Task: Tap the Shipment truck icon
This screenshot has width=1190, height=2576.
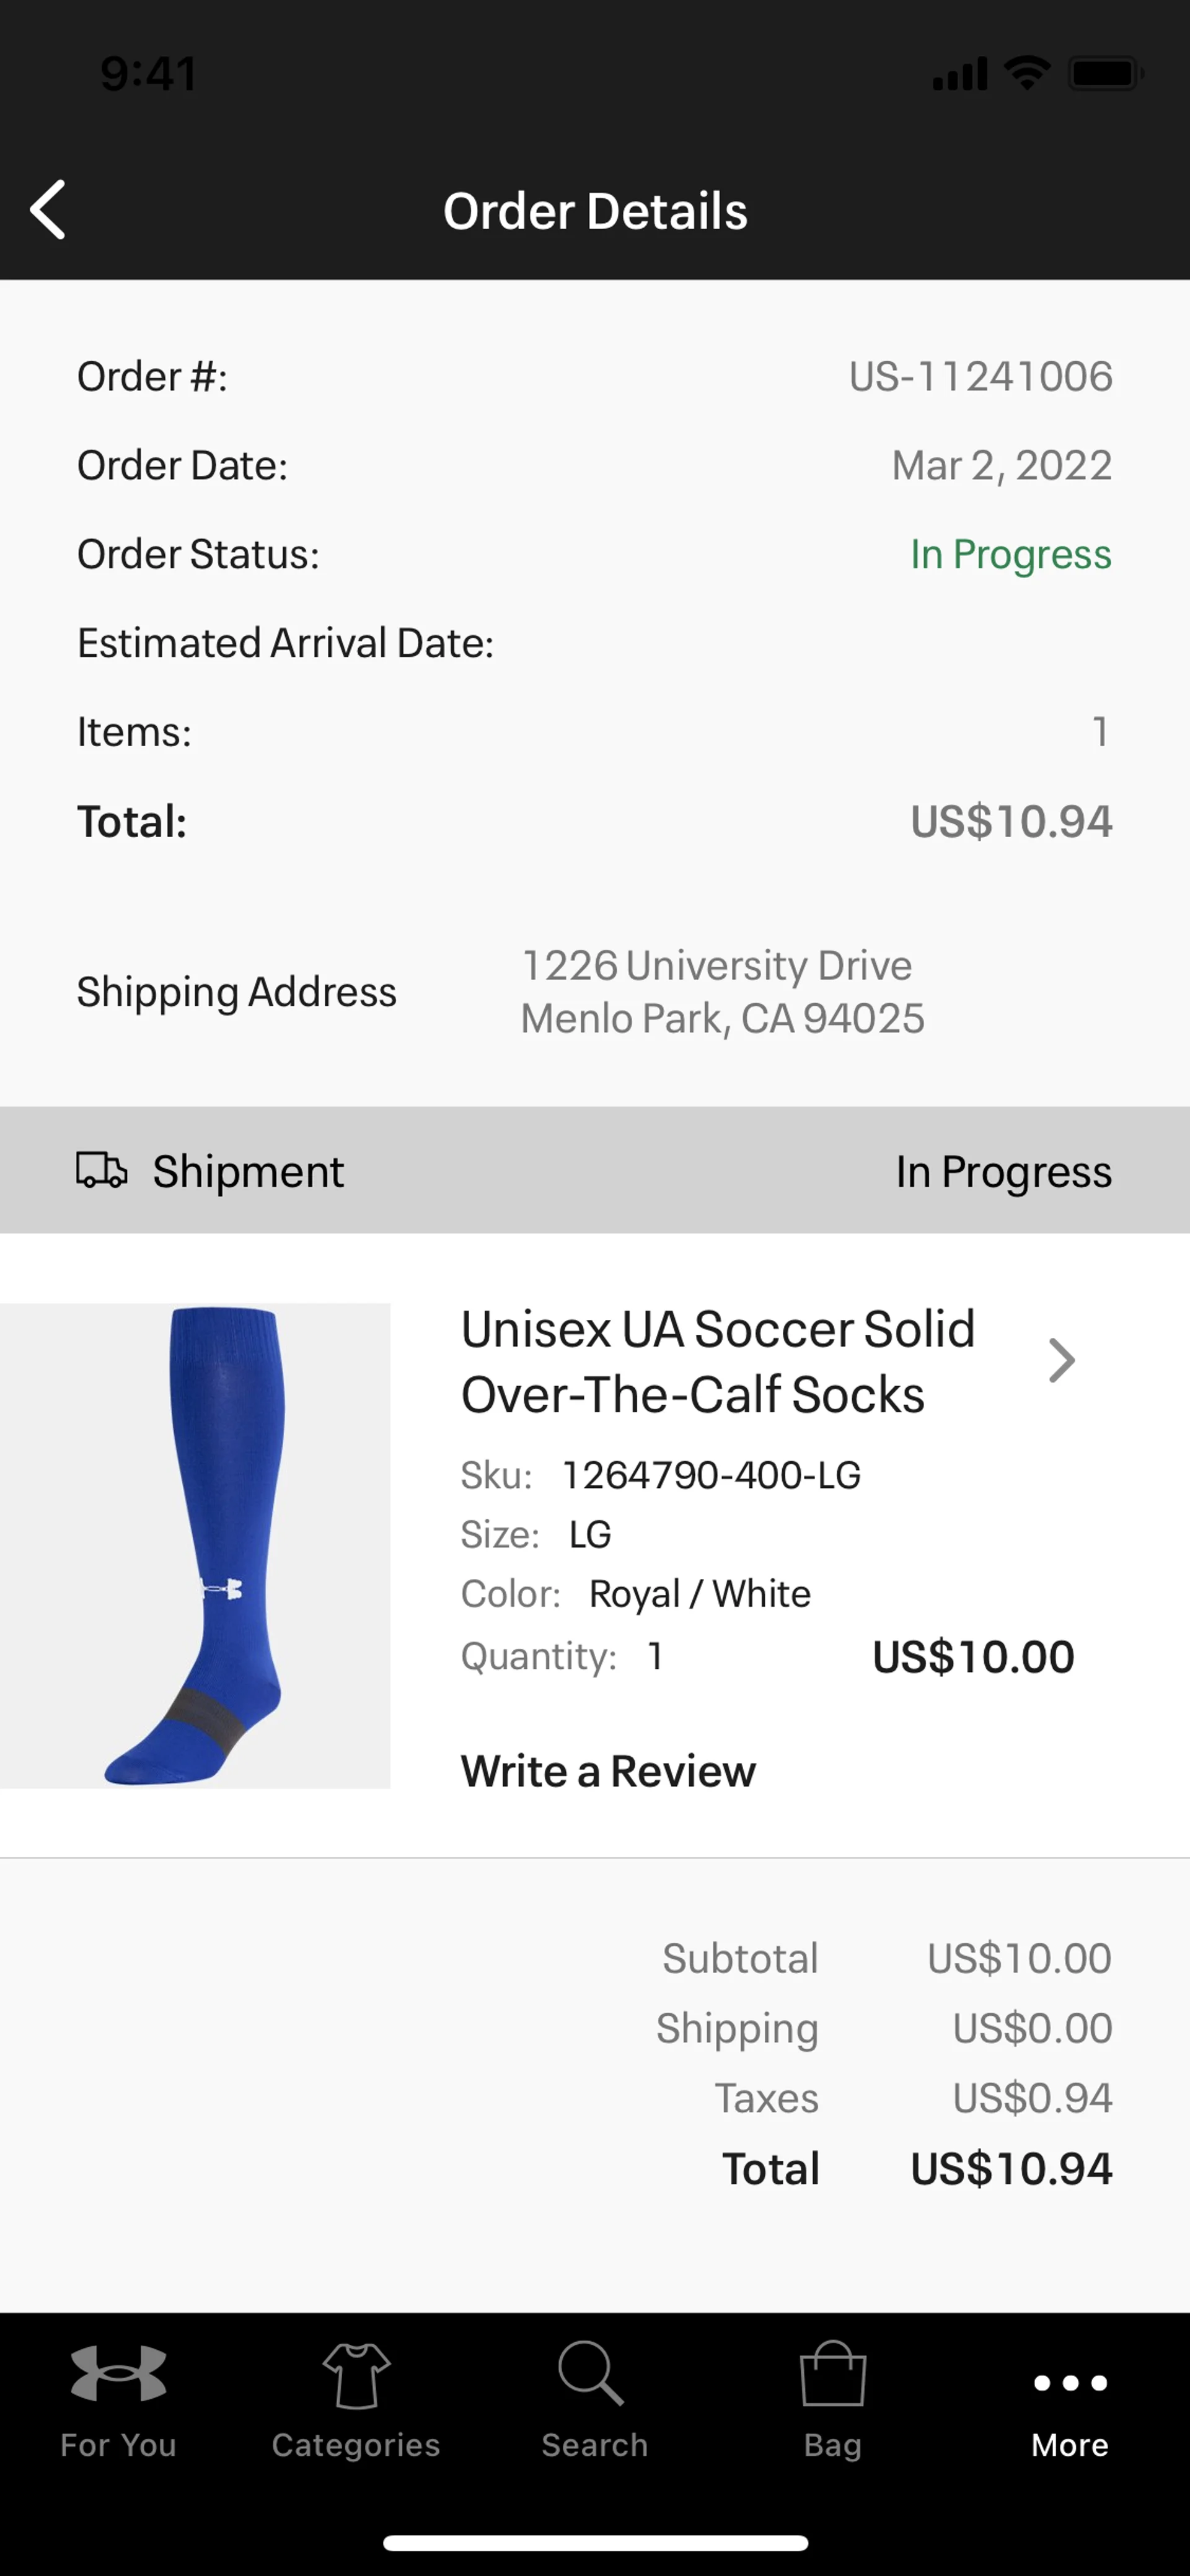Action: [x=102, y=1170]
